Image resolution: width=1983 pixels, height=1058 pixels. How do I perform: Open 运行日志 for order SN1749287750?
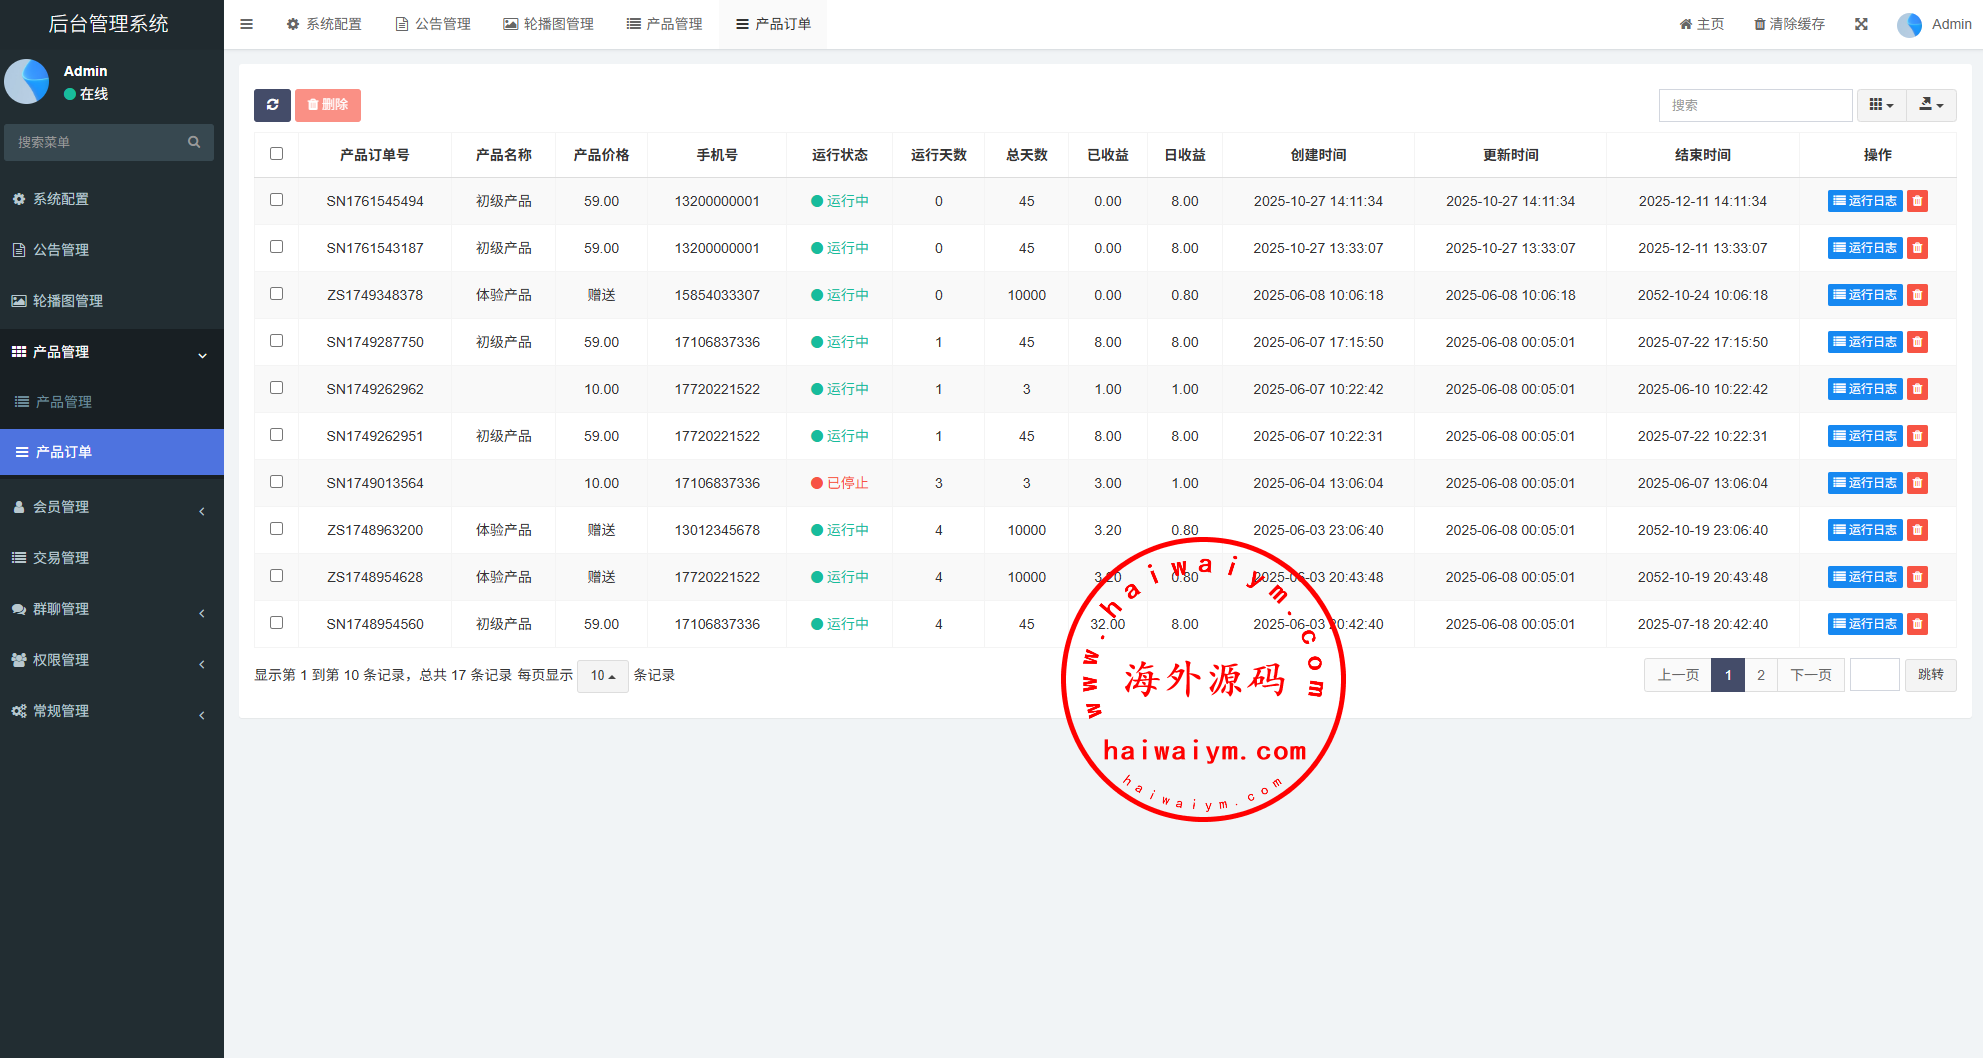(x=1864, y=342)
